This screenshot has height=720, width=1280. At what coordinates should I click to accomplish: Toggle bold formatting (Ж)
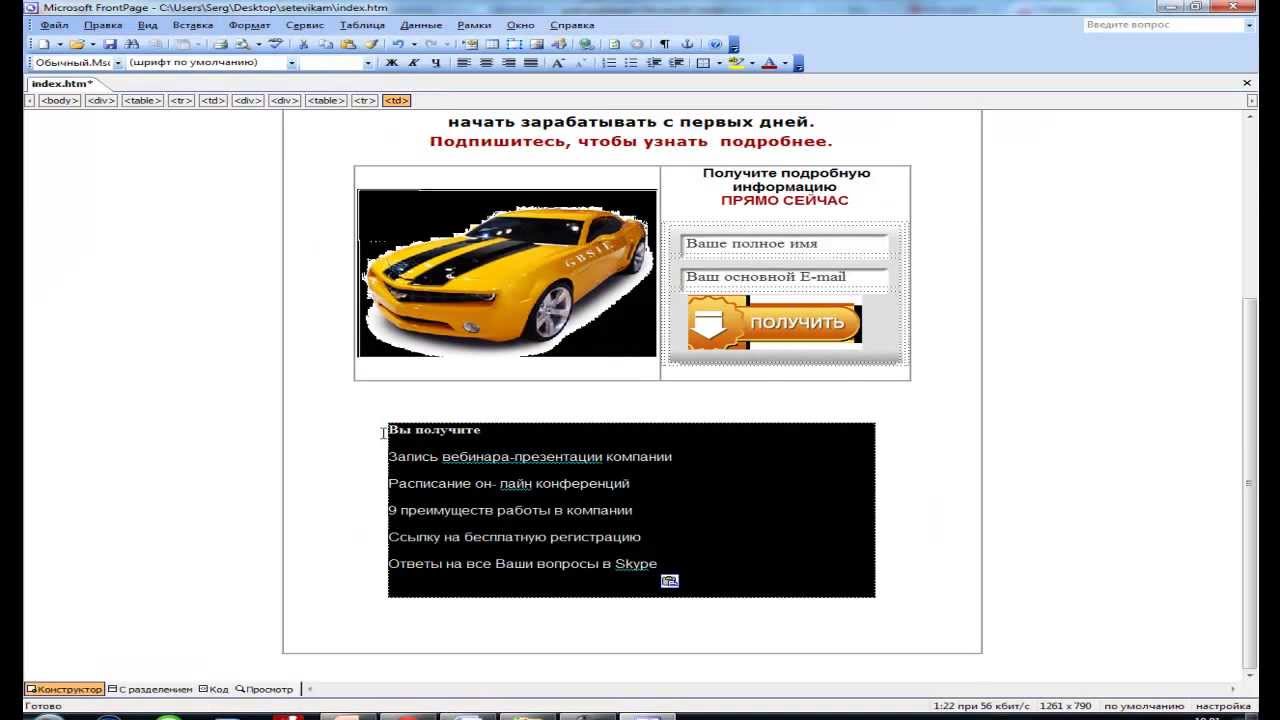(392, 63)
